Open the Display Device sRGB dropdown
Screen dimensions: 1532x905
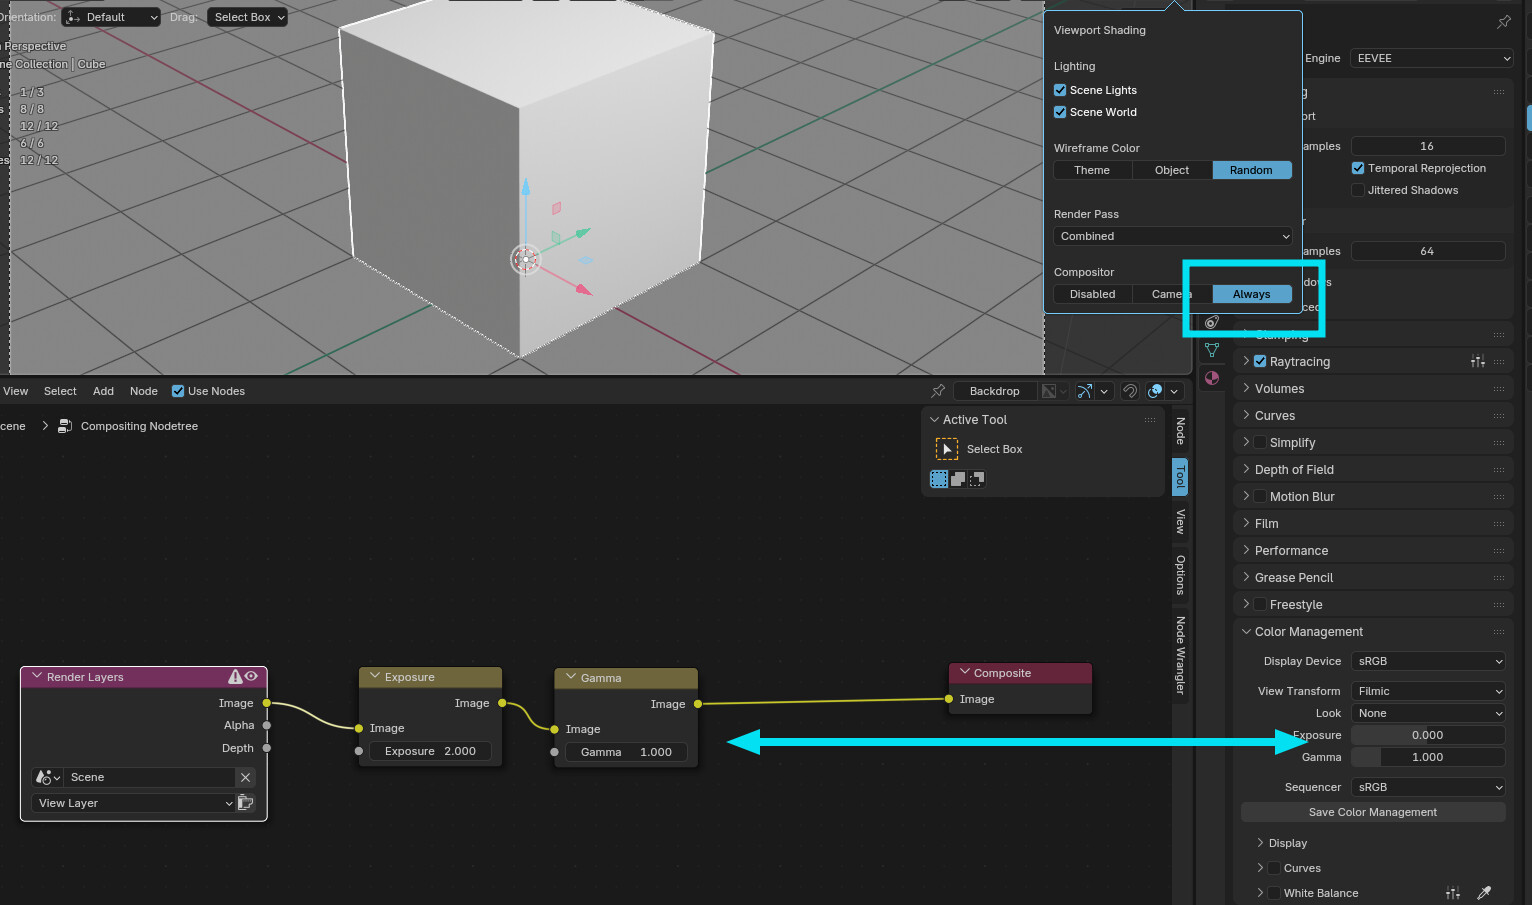click(1428, 661)
